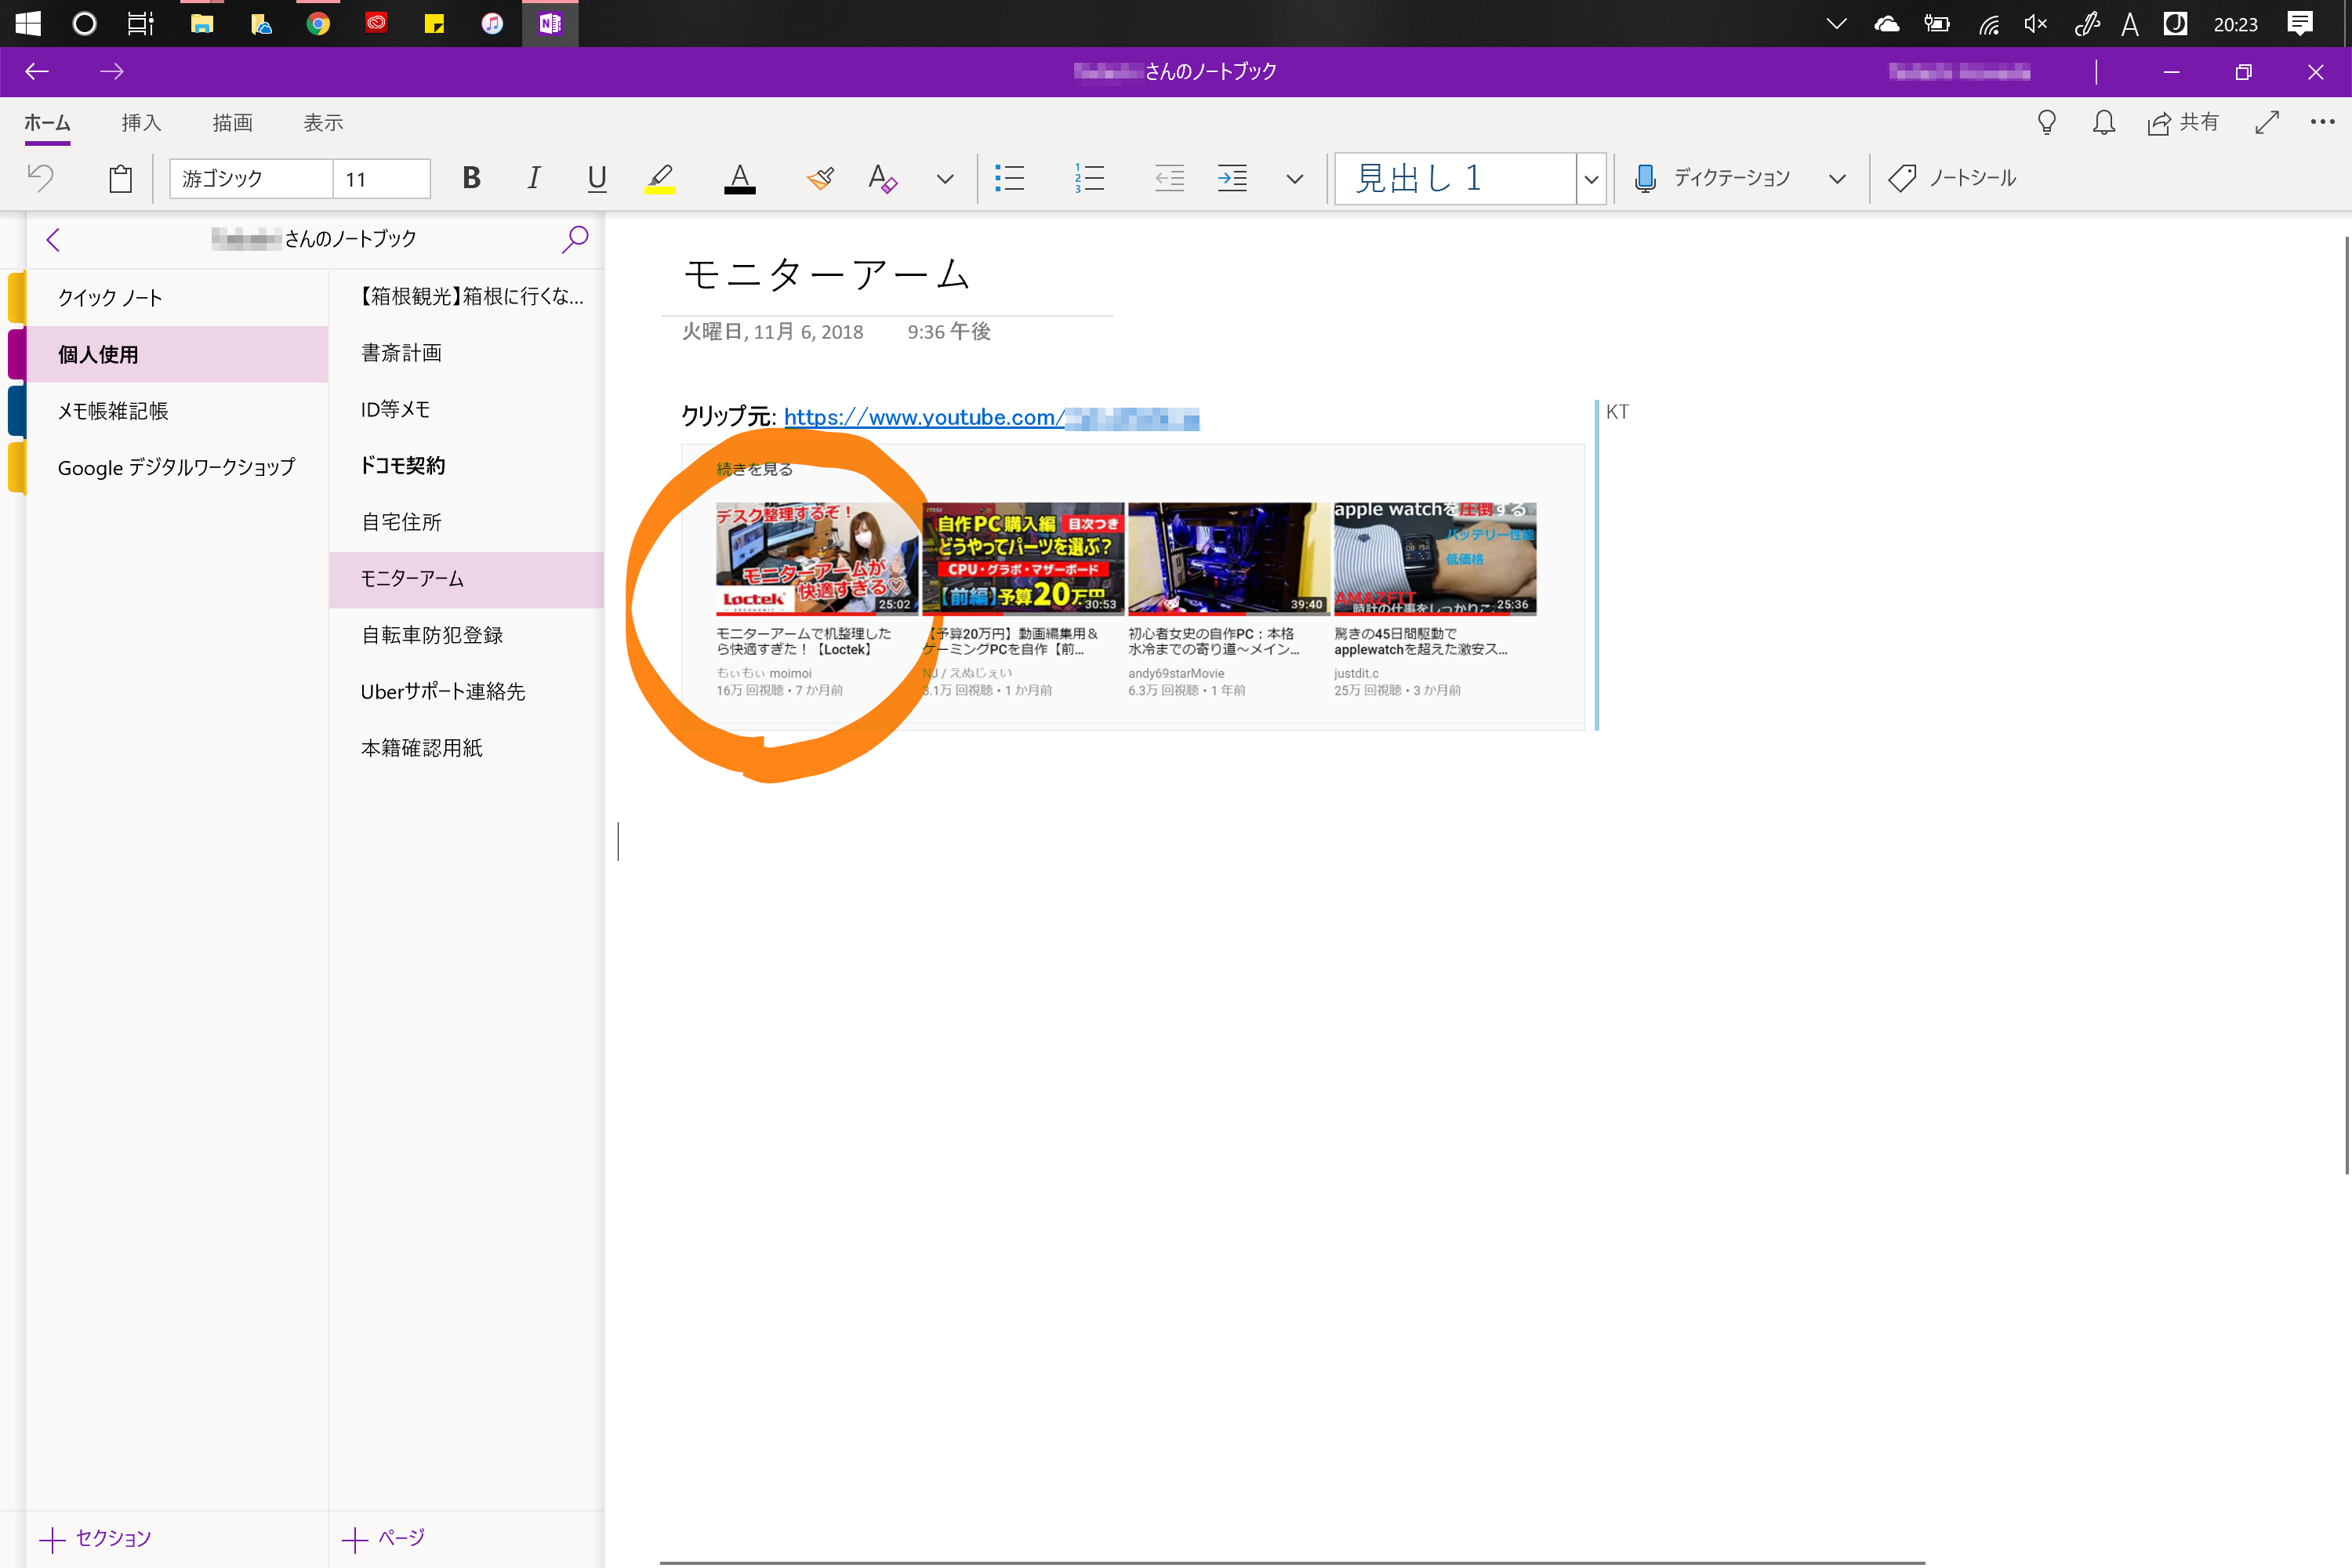
Task: Open the font size 11 box
Action: tap(382, 179)
